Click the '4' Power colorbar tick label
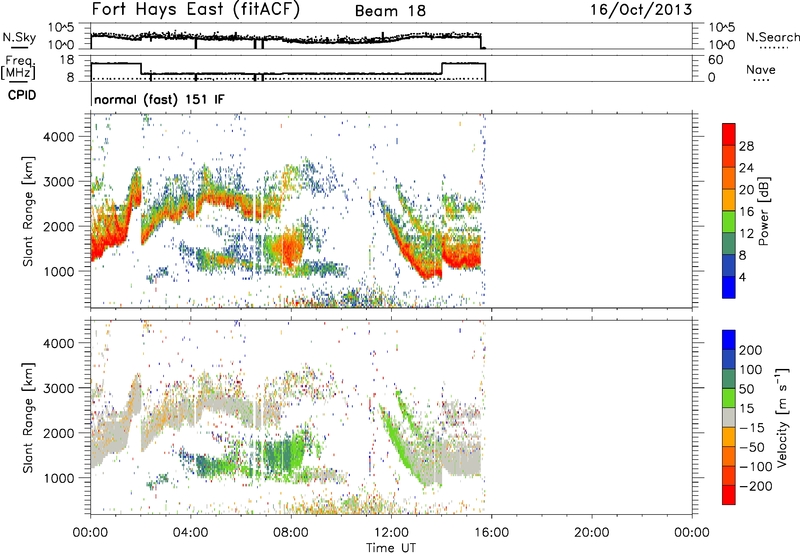Image resolution: width=800 pixels, height=554 pixels. (x=742, y=277)
